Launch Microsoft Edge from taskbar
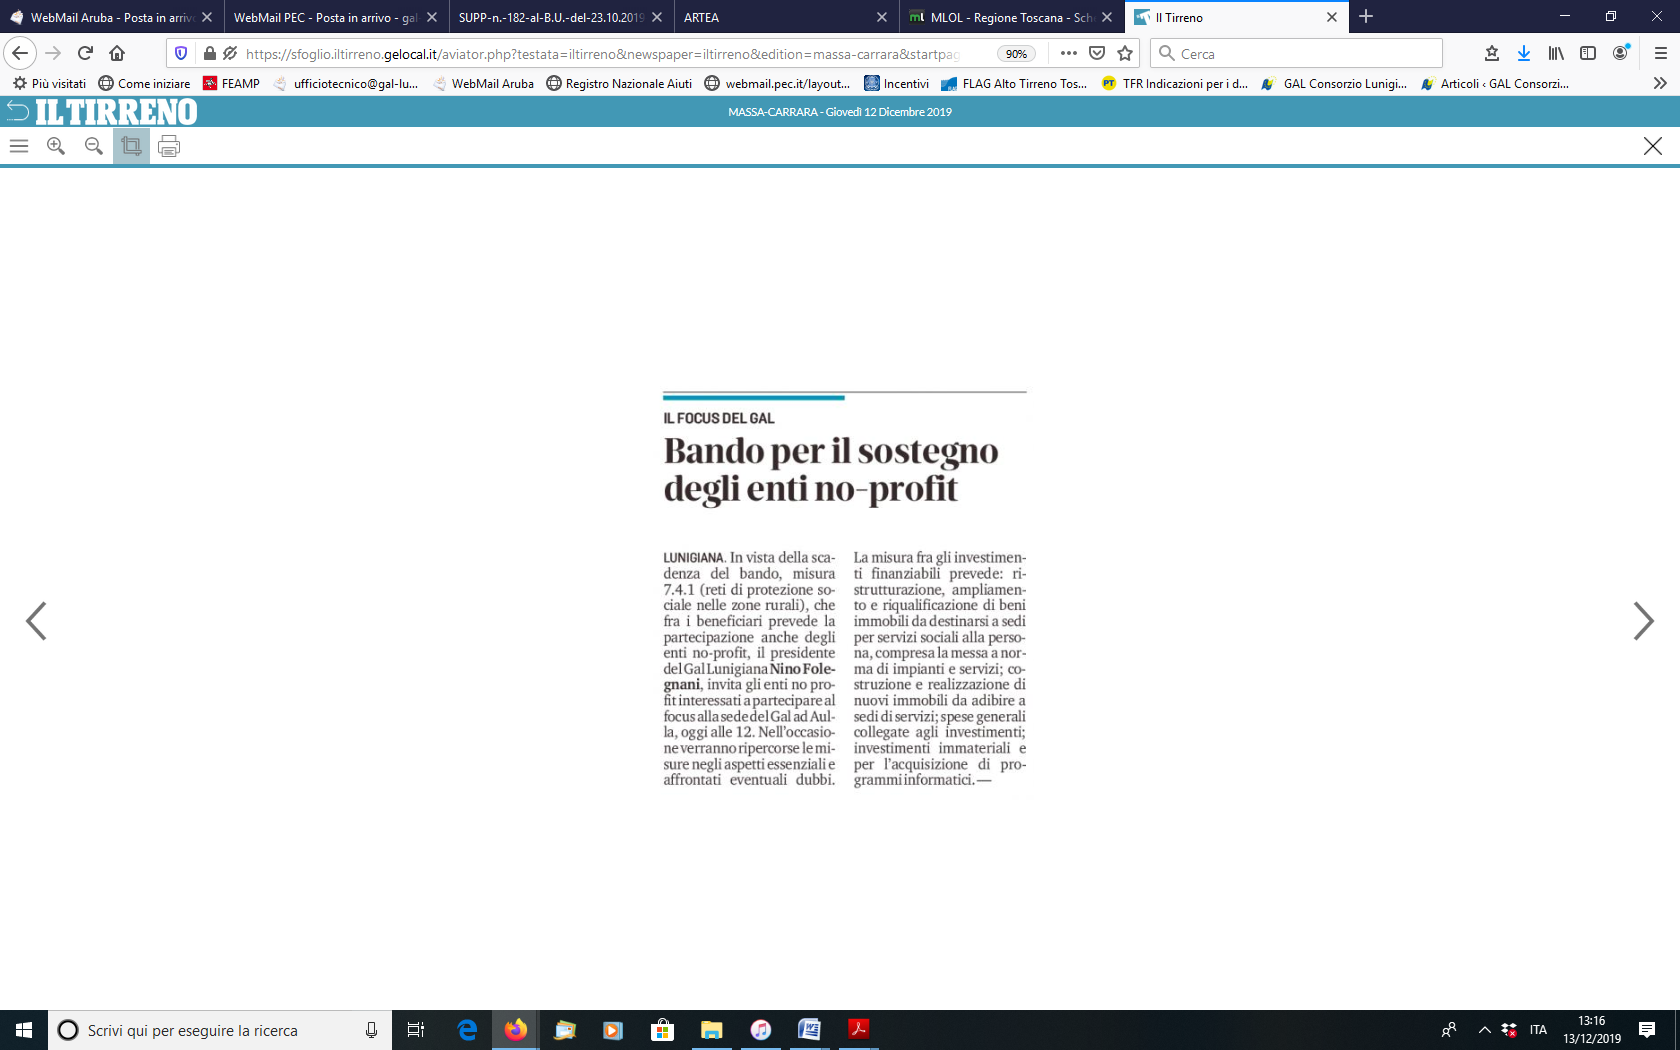 (x=467, y=1030)
